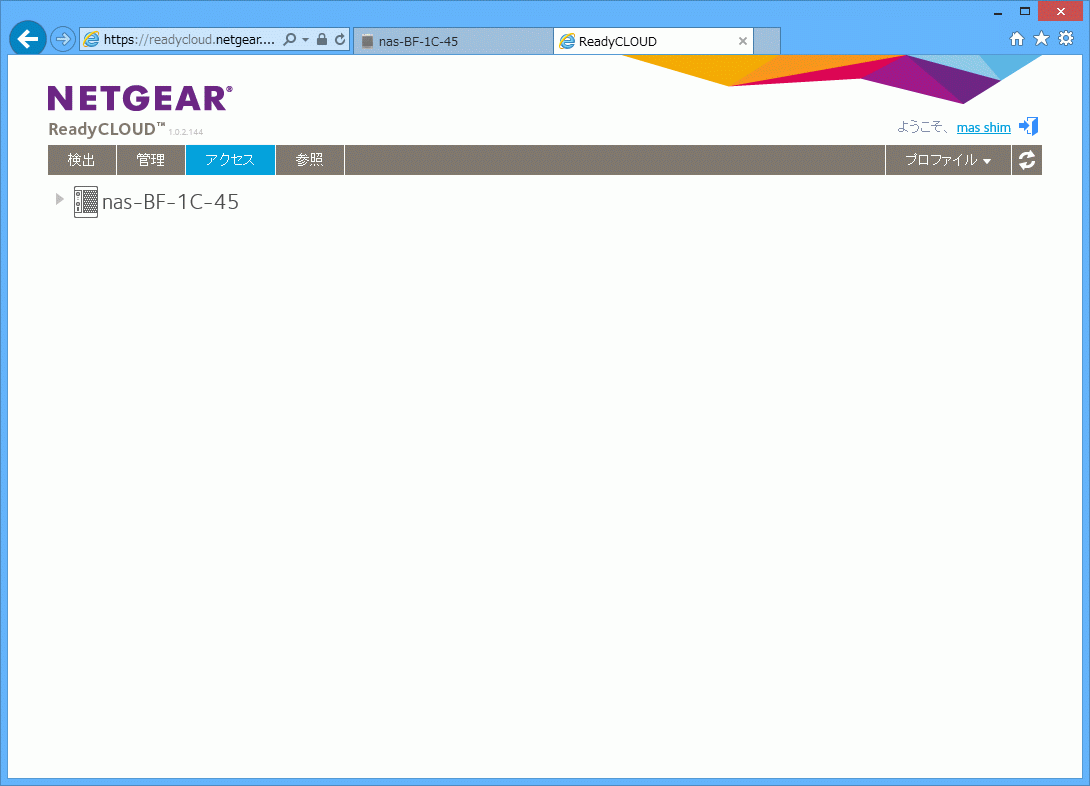Click the logout icon beside mas shim
This screenshot has height=786, width=1090.
[x=1028, y=127]
